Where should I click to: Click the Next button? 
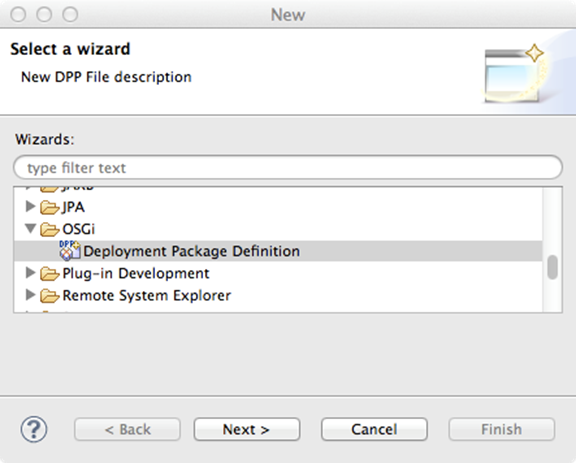(247, 429)
